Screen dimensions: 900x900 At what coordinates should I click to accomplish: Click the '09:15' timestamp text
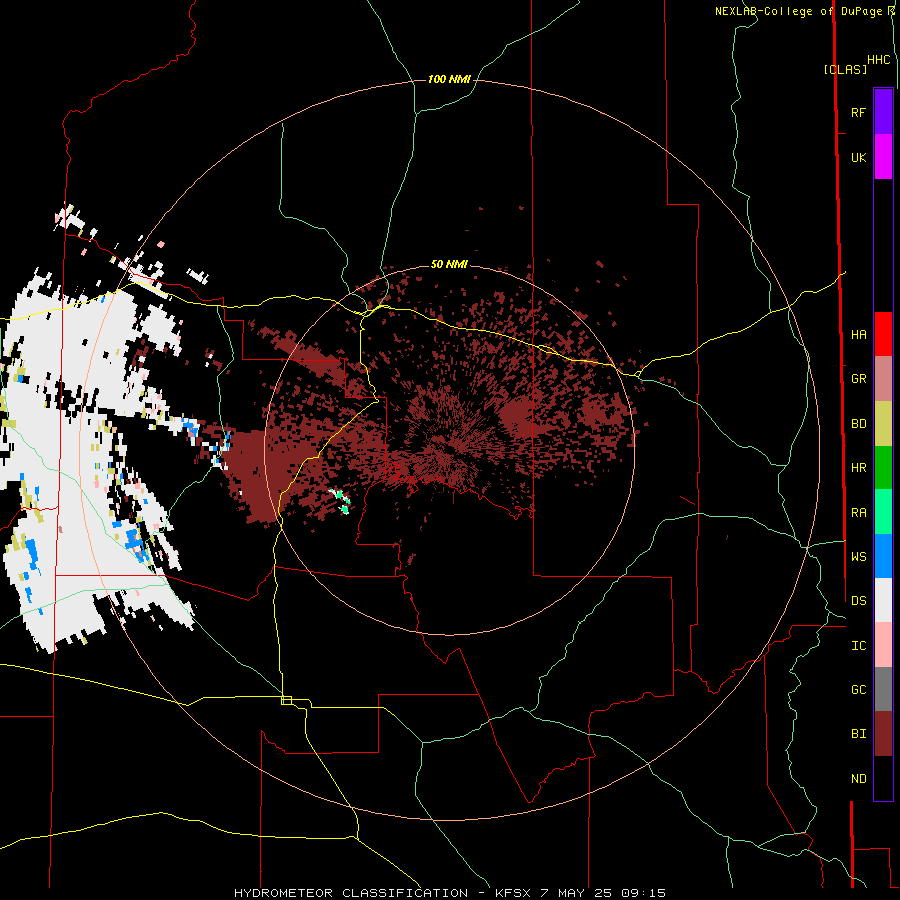pos(643,893)
